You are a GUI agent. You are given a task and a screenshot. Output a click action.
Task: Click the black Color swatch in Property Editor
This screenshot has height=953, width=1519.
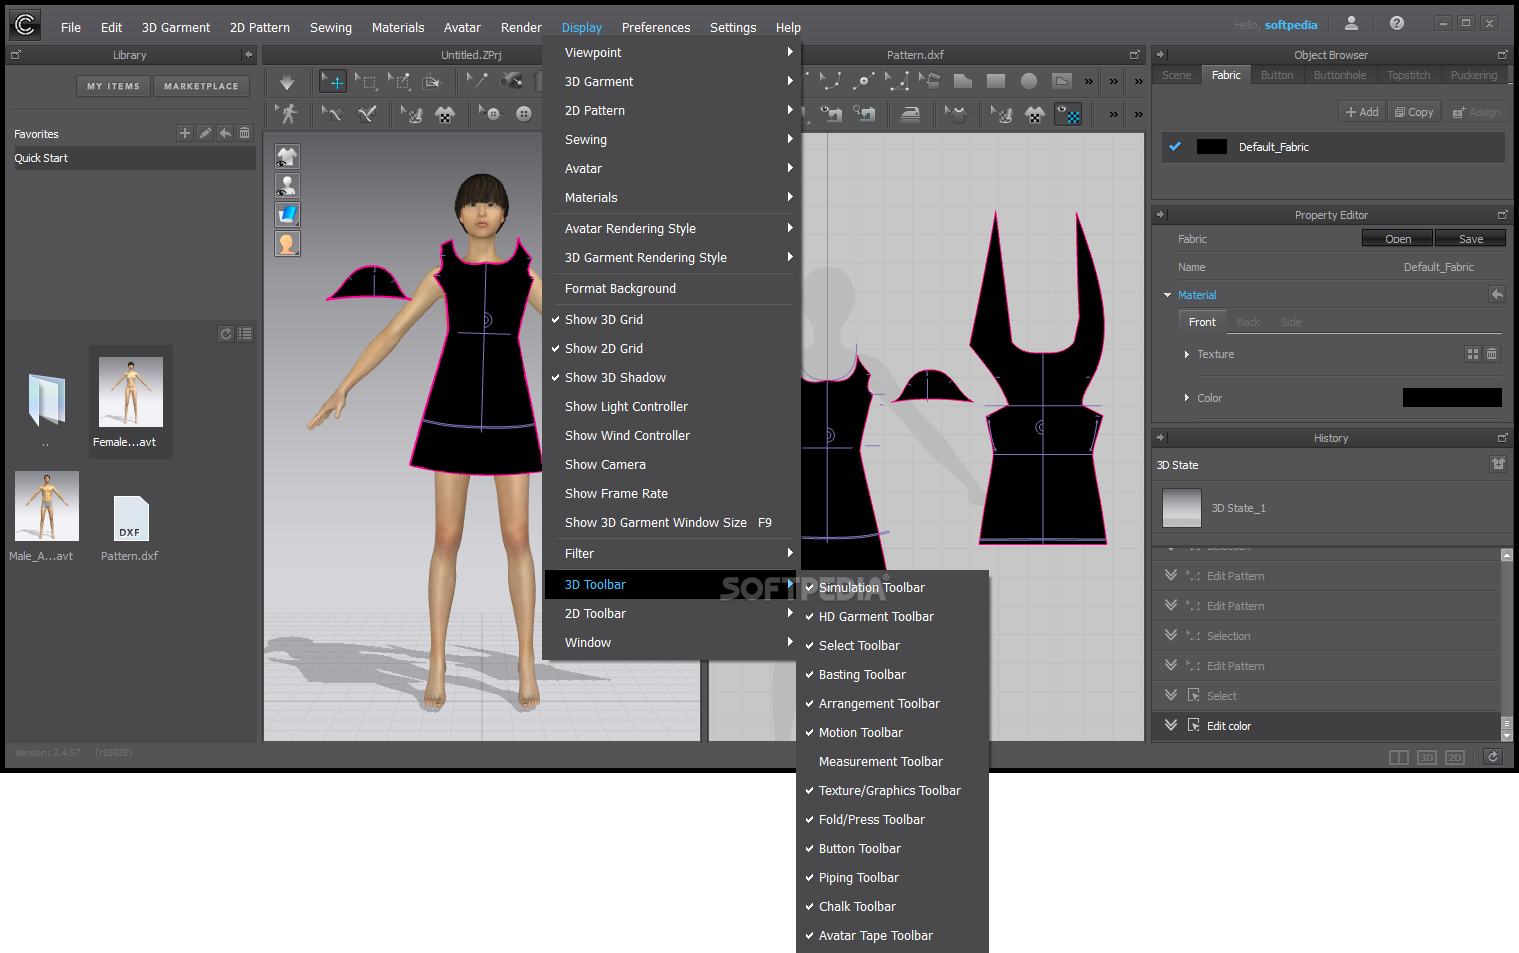point(1451,398)
